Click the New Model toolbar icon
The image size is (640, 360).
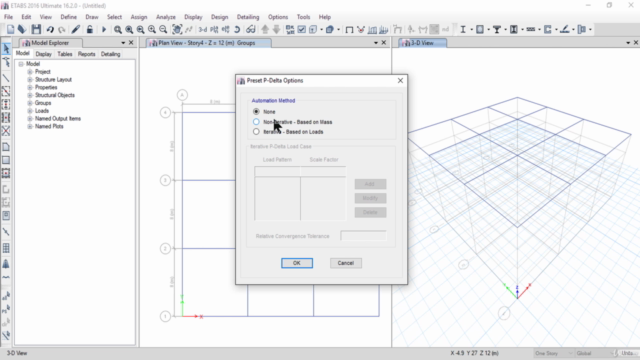coord(11,29)
